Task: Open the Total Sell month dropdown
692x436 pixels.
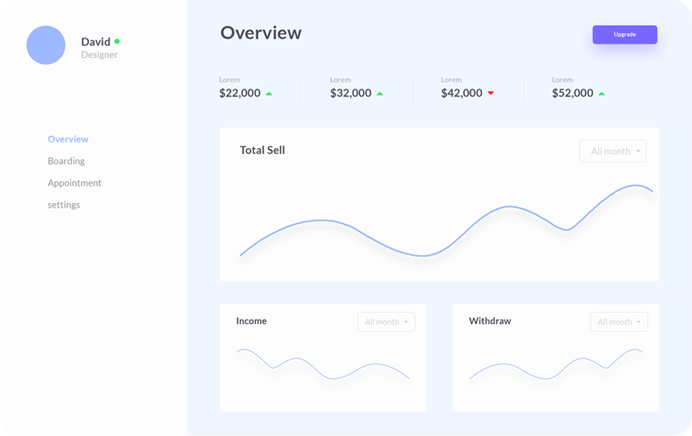Action: tap(613, 151)
